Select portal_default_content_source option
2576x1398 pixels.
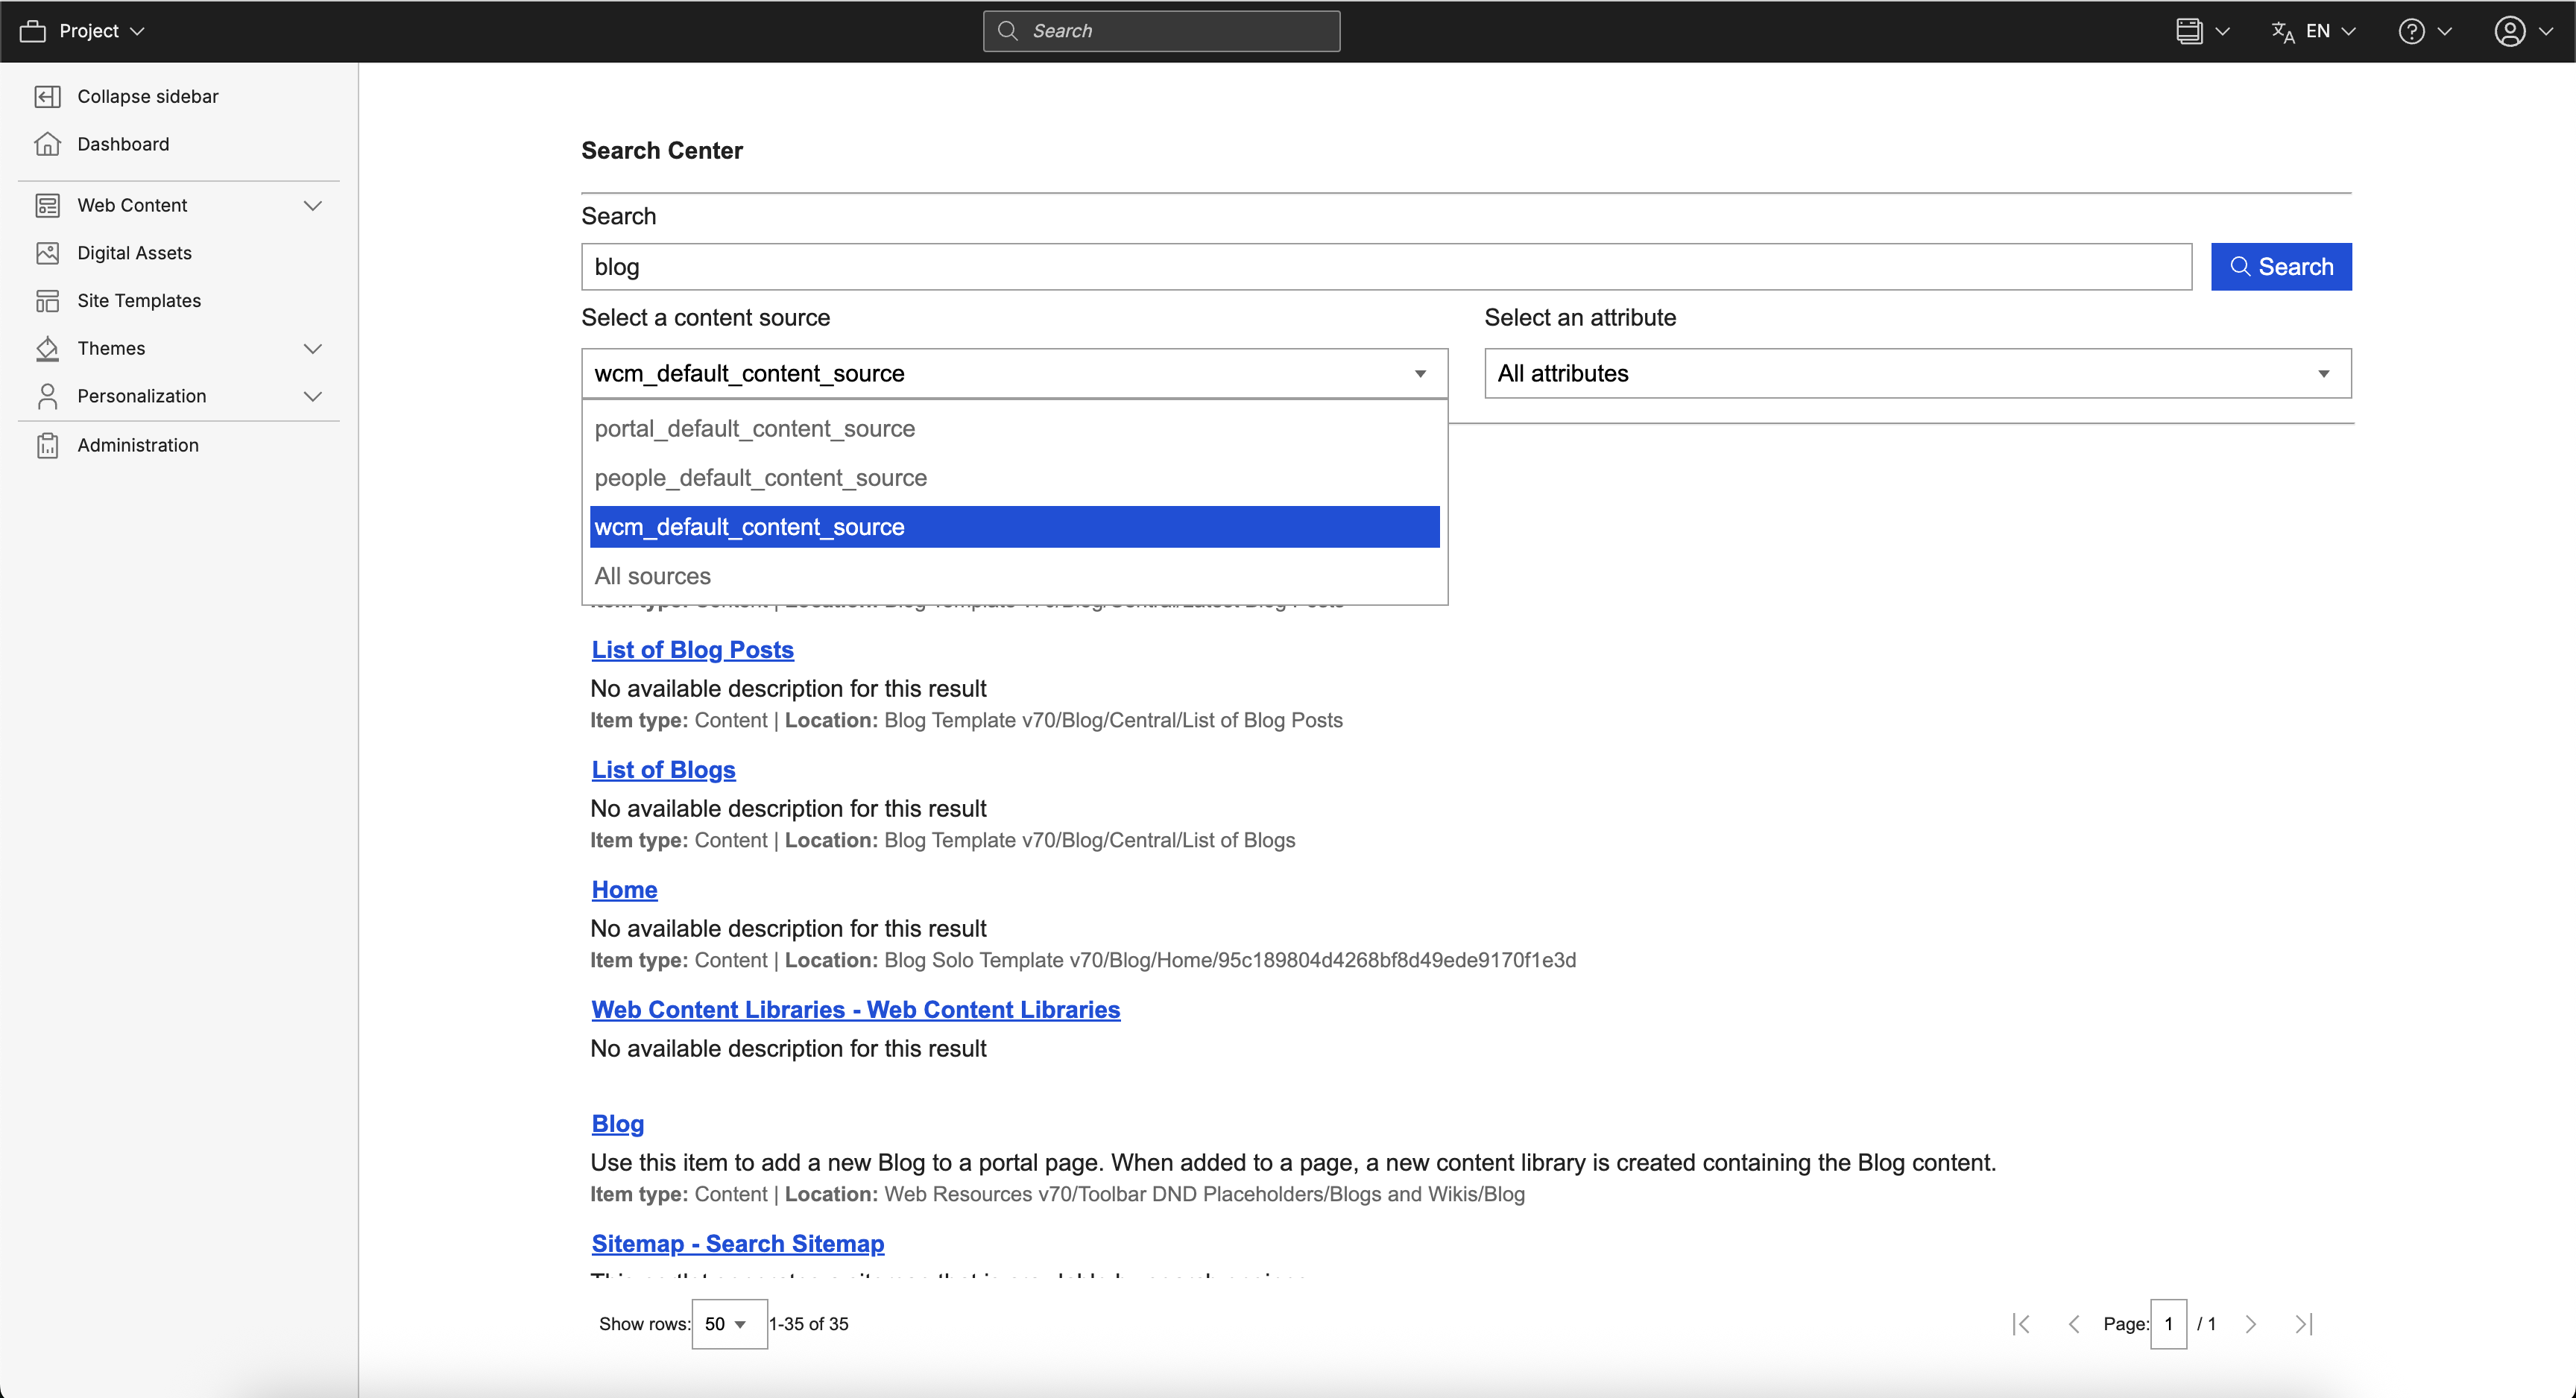[755, 429]
